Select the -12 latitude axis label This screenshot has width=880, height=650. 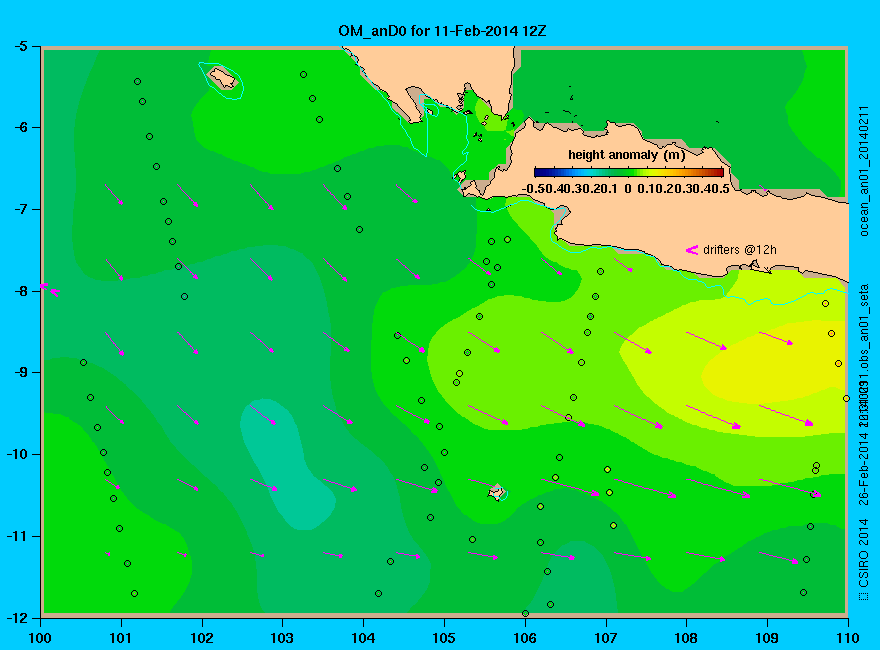(16, 617)
